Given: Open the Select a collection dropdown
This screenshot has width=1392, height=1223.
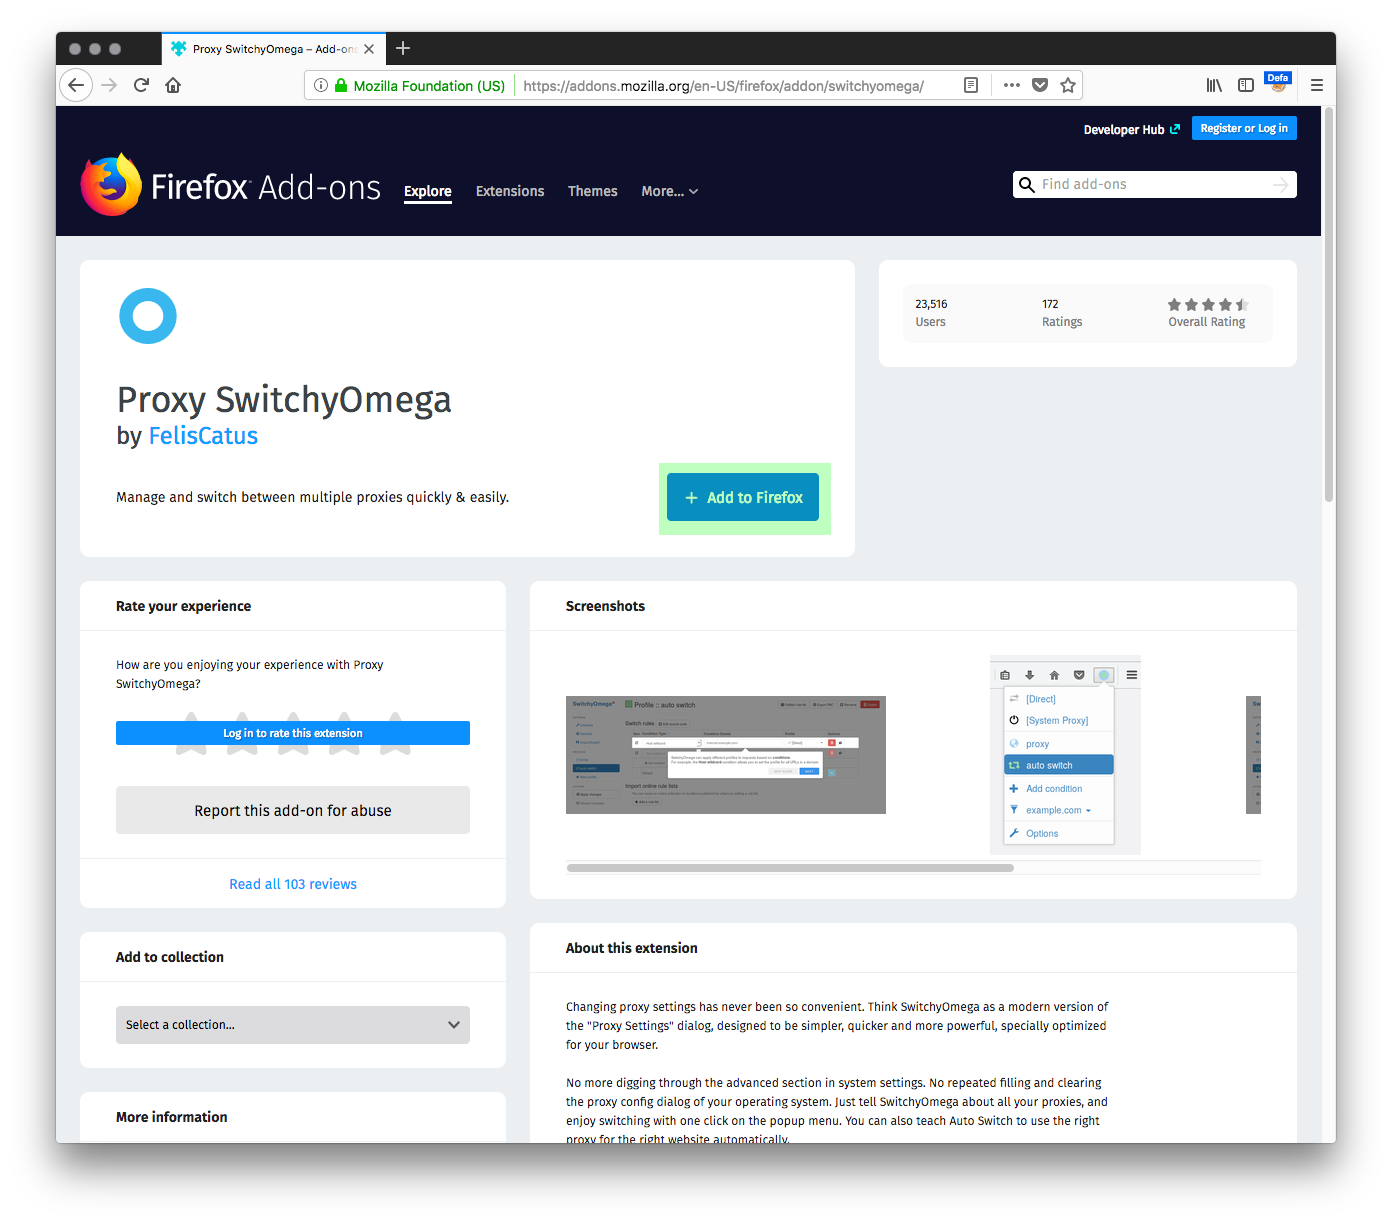Looking at the screenshot, I should (x=292, y=1024).
